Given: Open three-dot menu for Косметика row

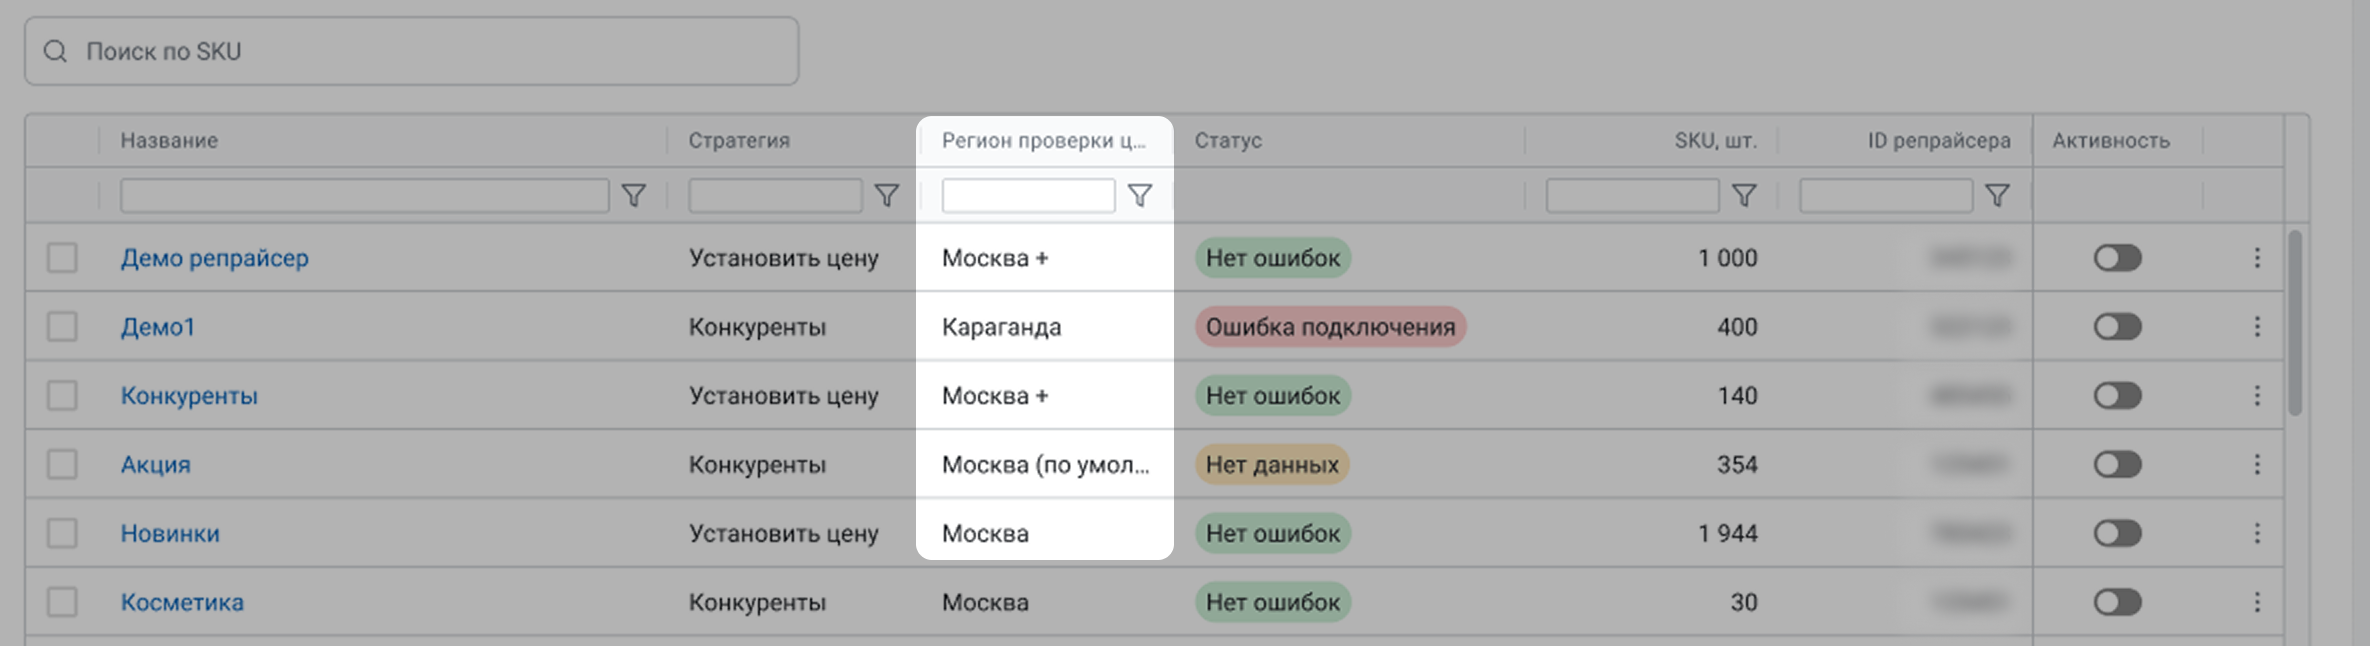Looking at the screenshot, I should [2257, 603].
